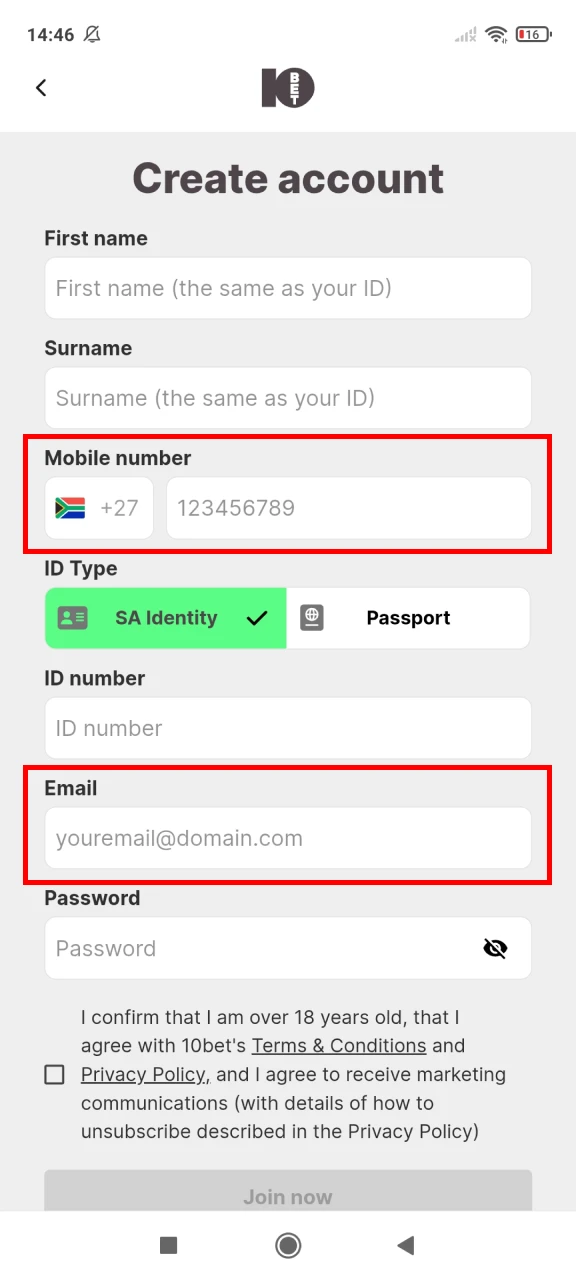Screen dimensions: 576x1280
Task: Click the First name input field
Action: click(288, 288)
